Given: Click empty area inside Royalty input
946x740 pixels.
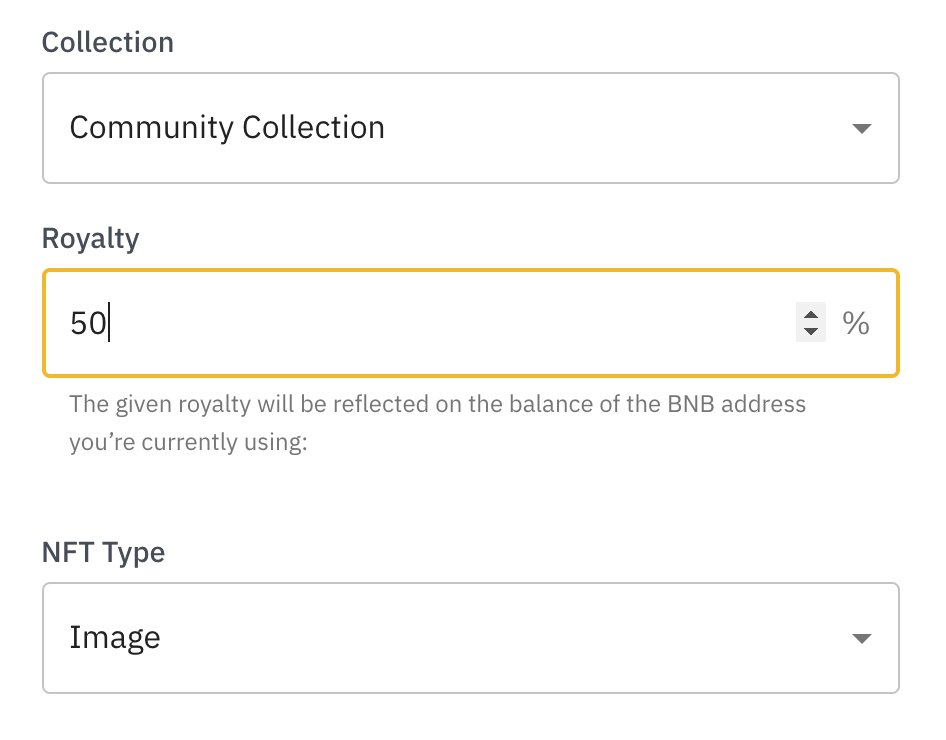Looking at the screenshot, I should pyautogui.click(x=452, y=323).
